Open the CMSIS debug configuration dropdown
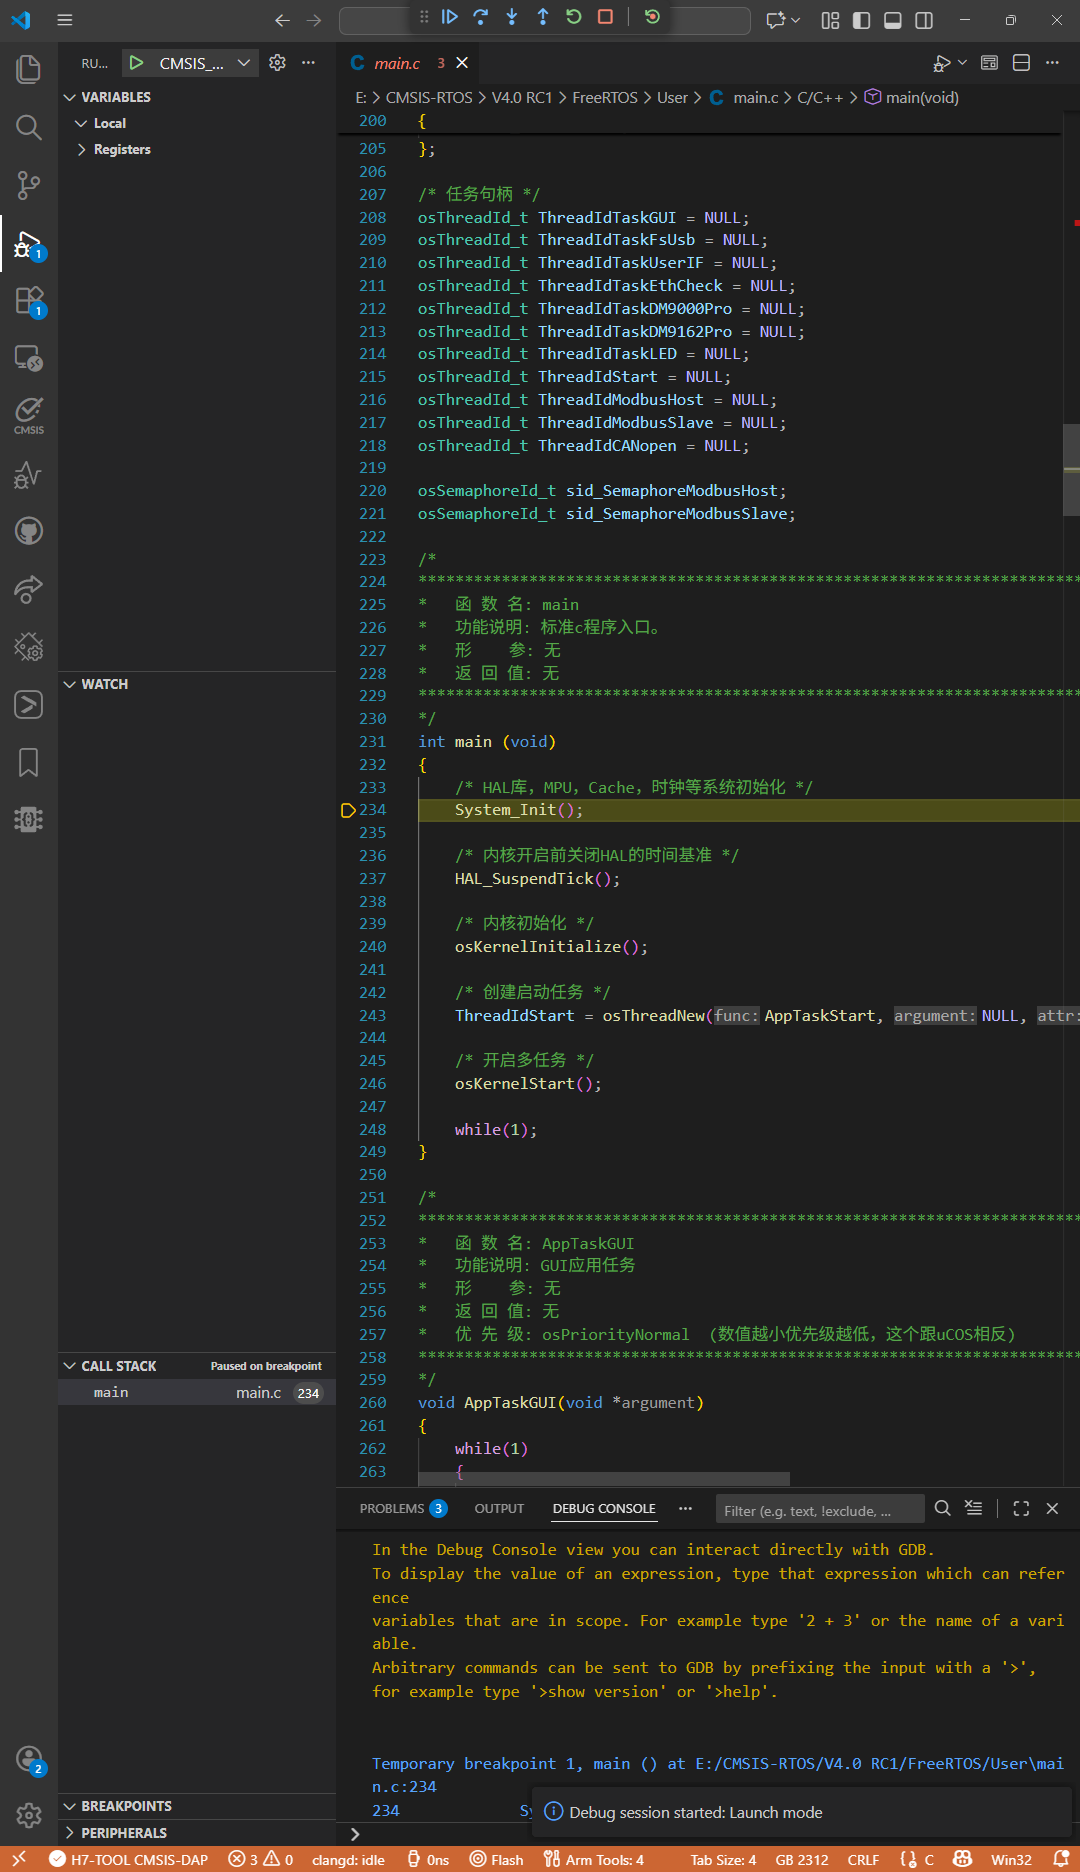 (x=244, y=63)
